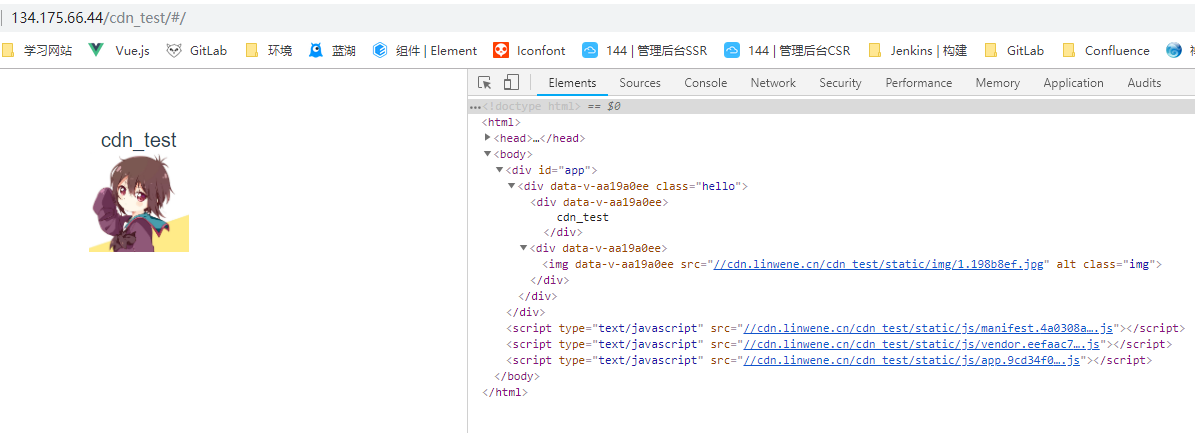Viewport: 1195px width, 433px height.
Task: Open the 144 | 管理后台CSR bookmark
Action: click(787, 50)
